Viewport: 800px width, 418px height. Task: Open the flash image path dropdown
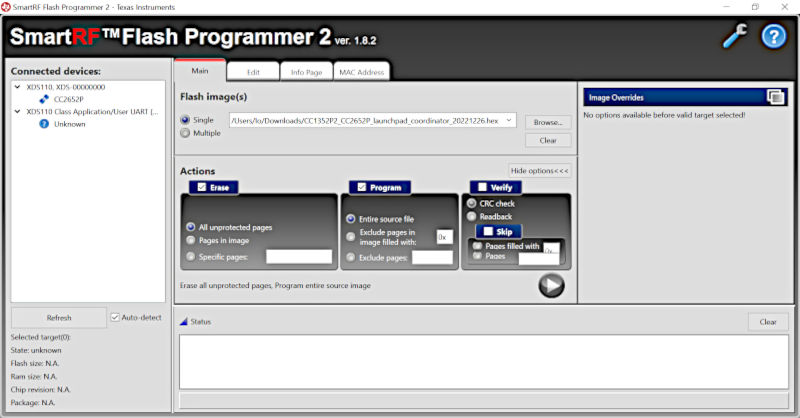510,121
